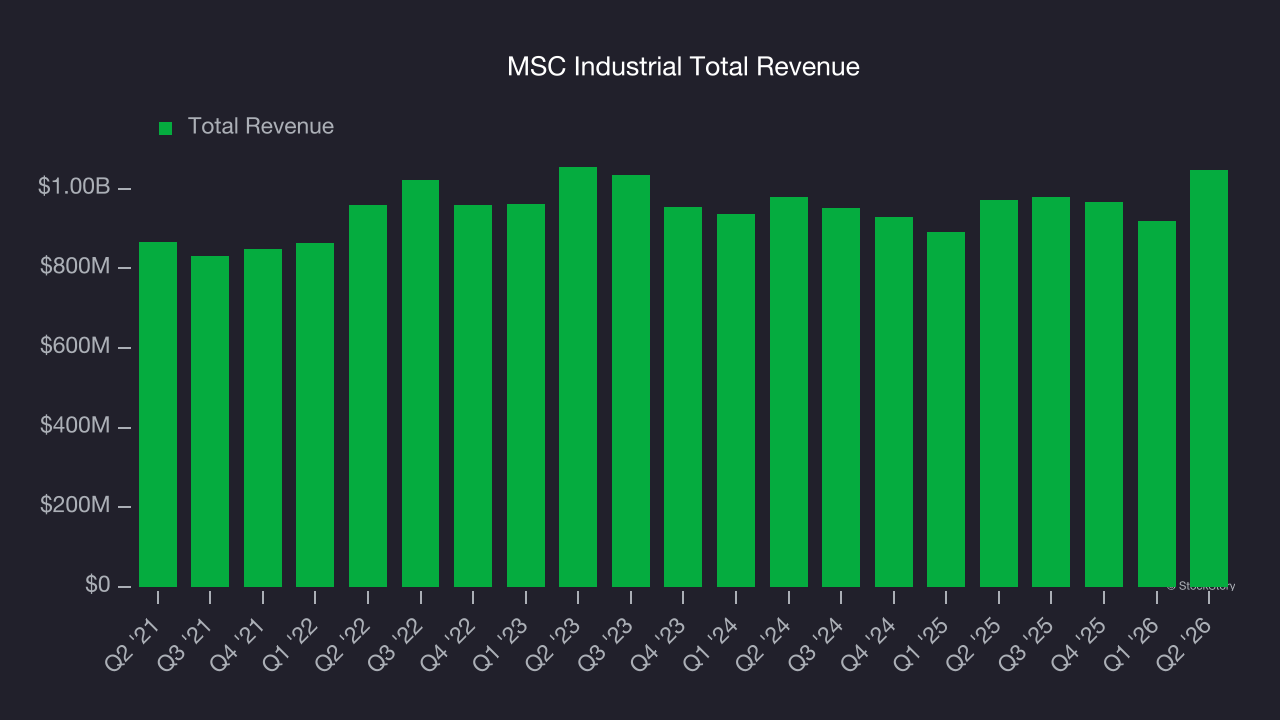The image size is (1280, 720).
Task: Click the $600M y-axis label
Action: click(74, 346)
